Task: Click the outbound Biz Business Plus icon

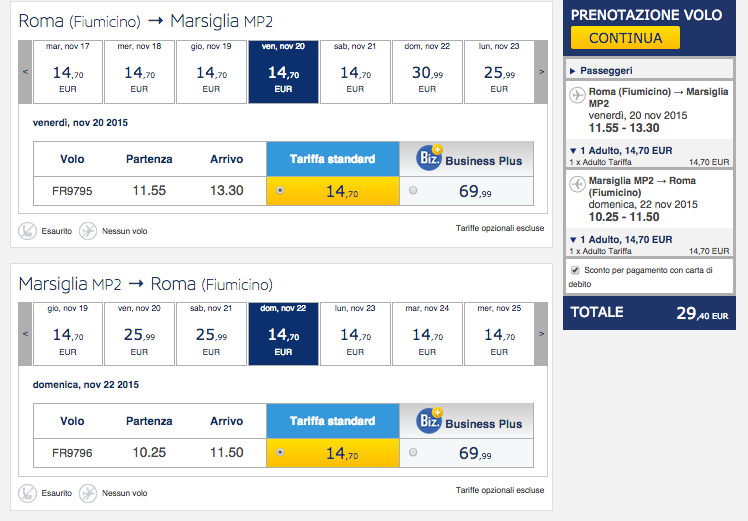Action: coord(429,159)
